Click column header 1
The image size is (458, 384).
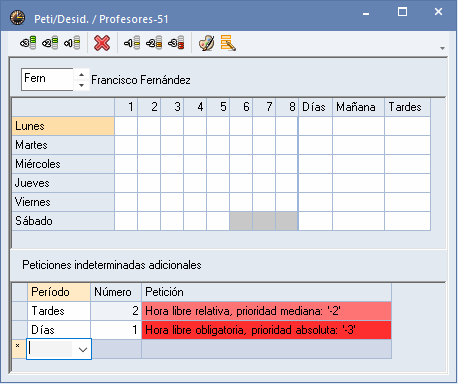tap(126, 107)
